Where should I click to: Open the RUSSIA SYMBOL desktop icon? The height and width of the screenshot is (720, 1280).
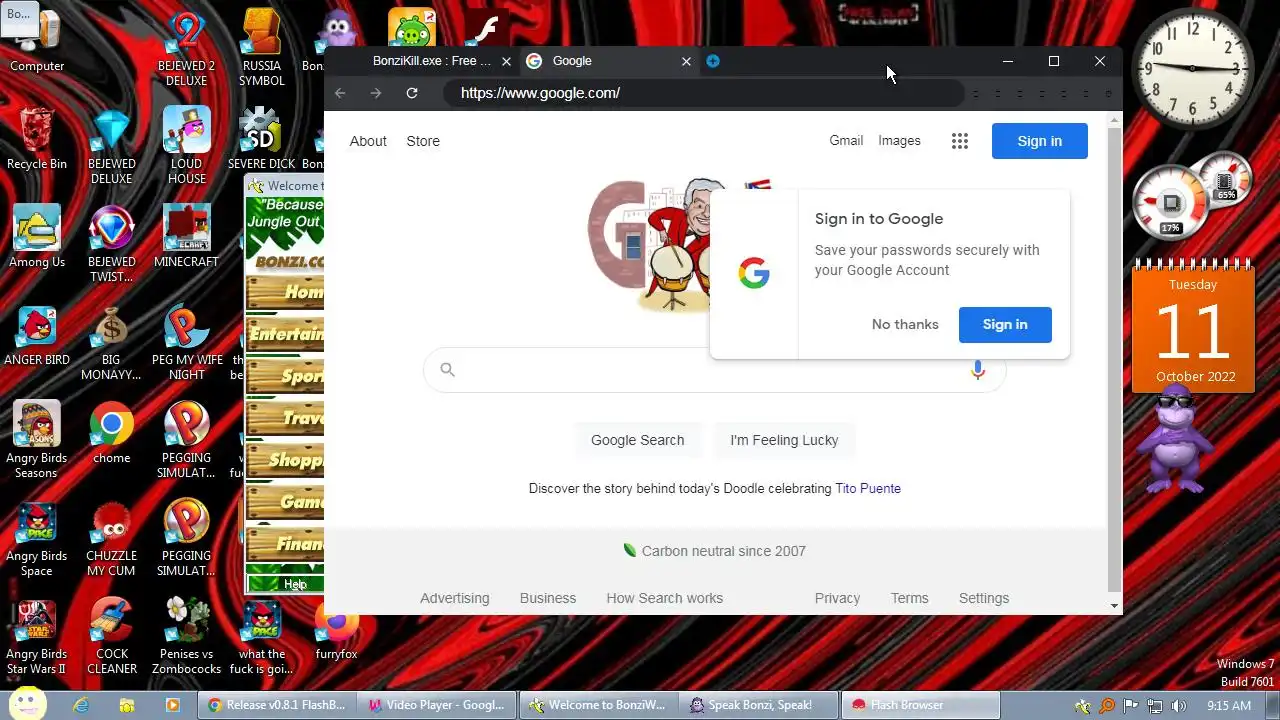pos(262,48)
